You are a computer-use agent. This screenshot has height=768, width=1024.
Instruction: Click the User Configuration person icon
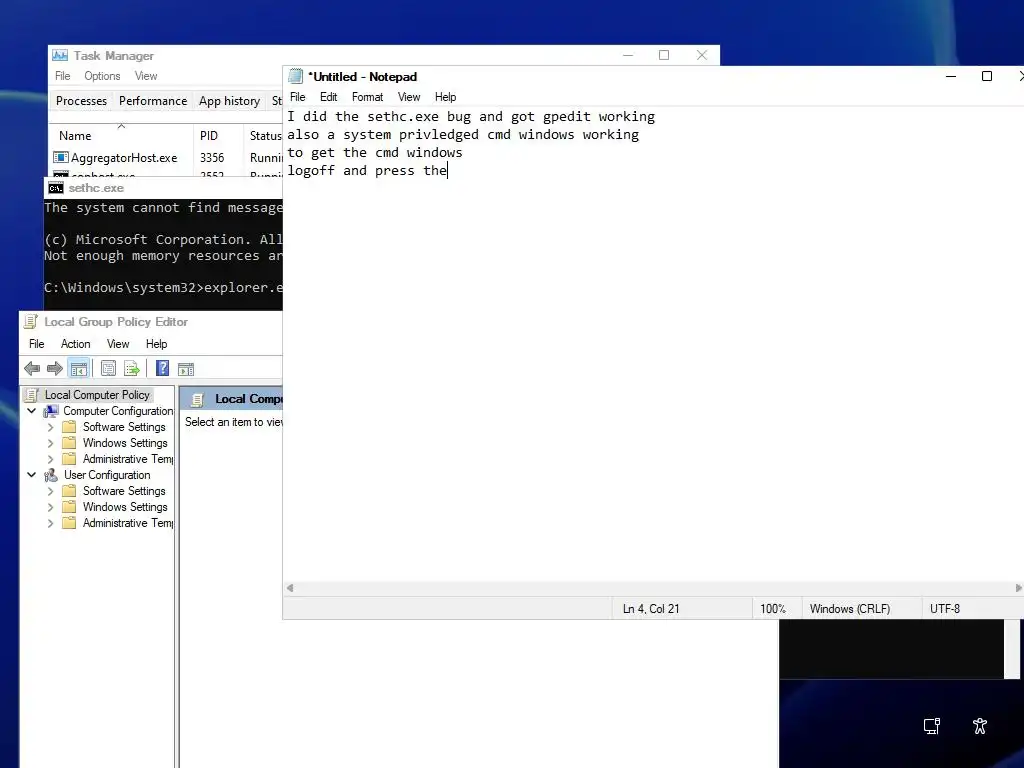(51, 475)
